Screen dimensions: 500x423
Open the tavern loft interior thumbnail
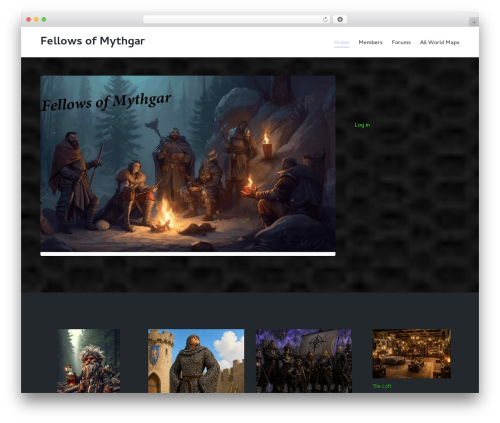411,354
